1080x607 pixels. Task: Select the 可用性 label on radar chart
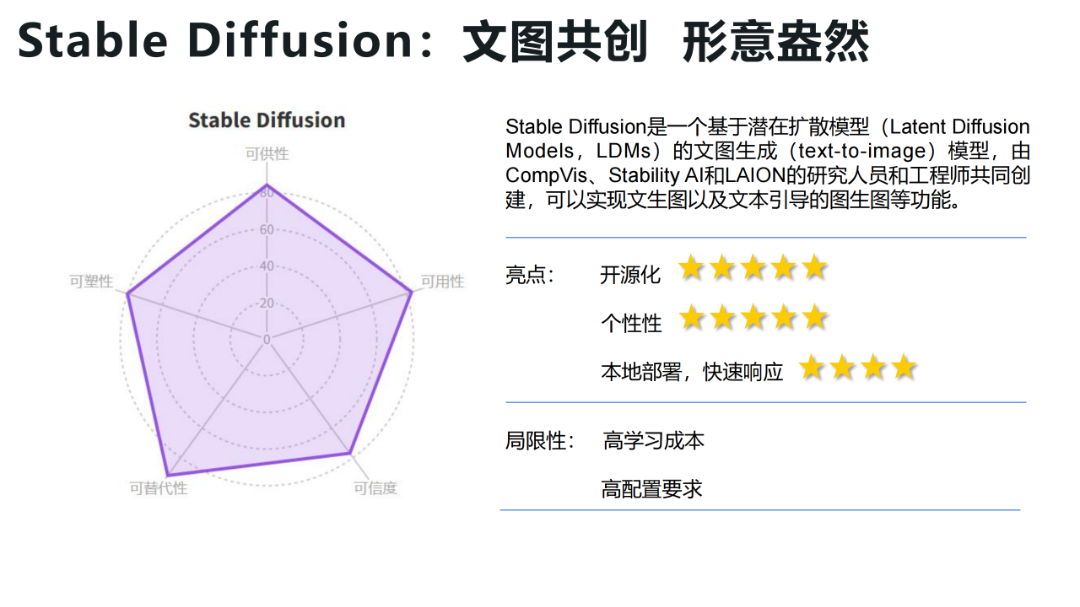click(x=443, y=281)
